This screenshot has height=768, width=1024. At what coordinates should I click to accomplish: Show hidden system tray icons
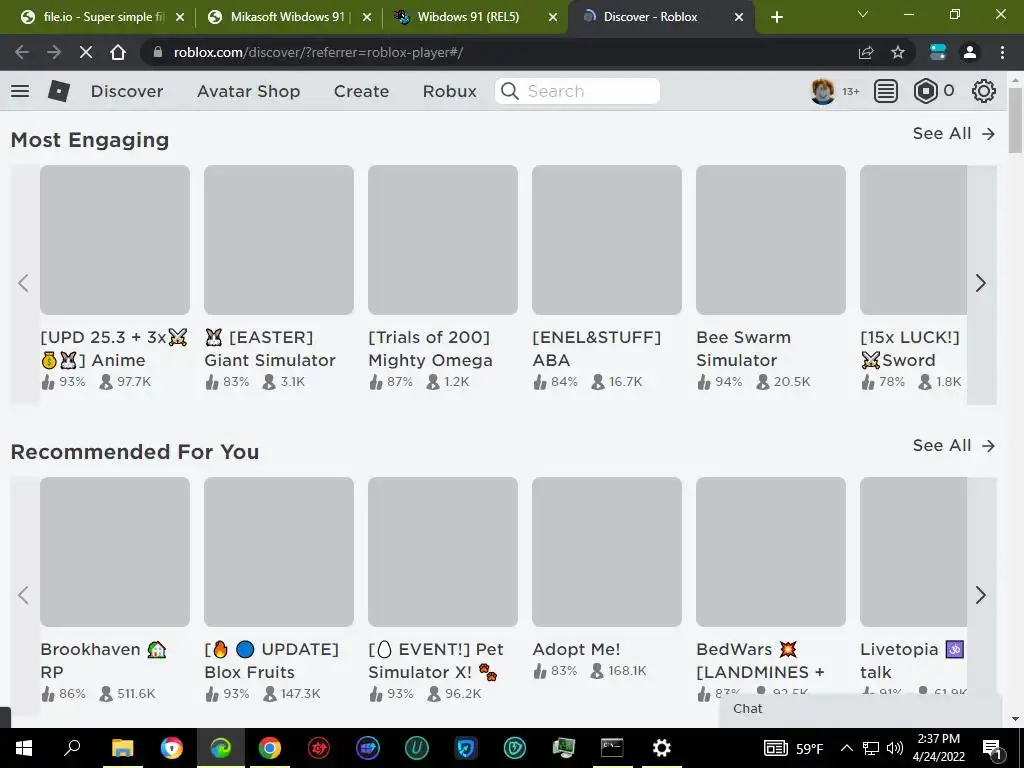pyautogui.click(x=846, y=748)
